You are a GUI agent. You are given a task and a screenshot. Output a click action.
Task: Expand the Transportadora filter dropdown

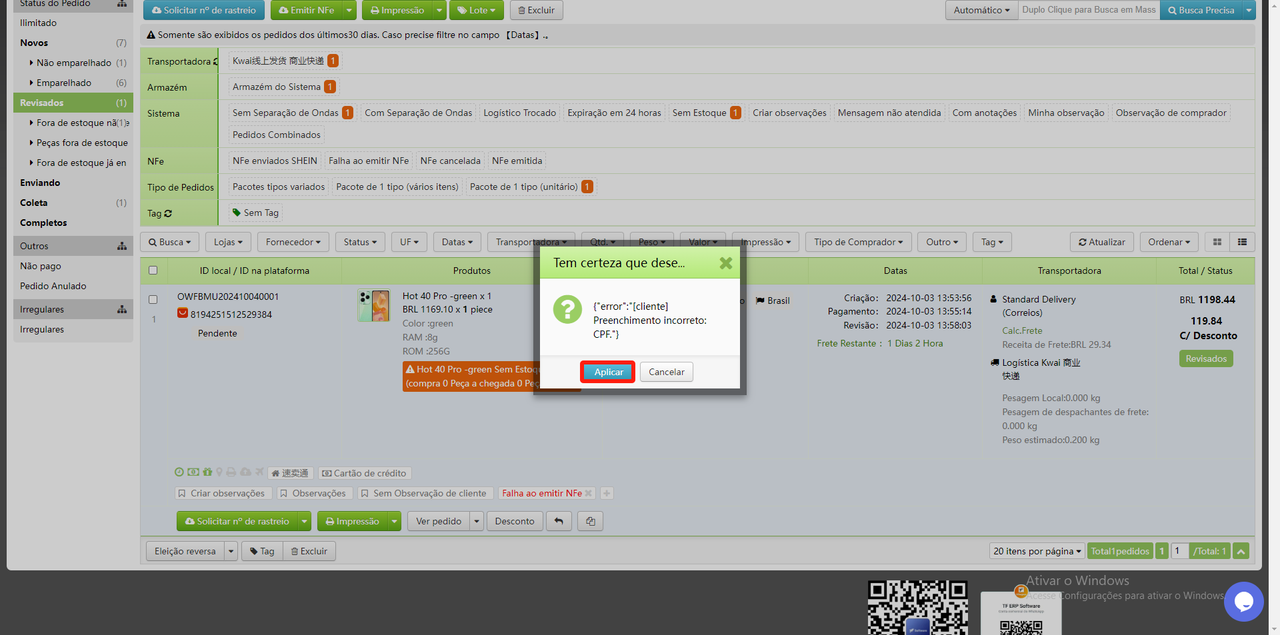click(x=531, y=241)
